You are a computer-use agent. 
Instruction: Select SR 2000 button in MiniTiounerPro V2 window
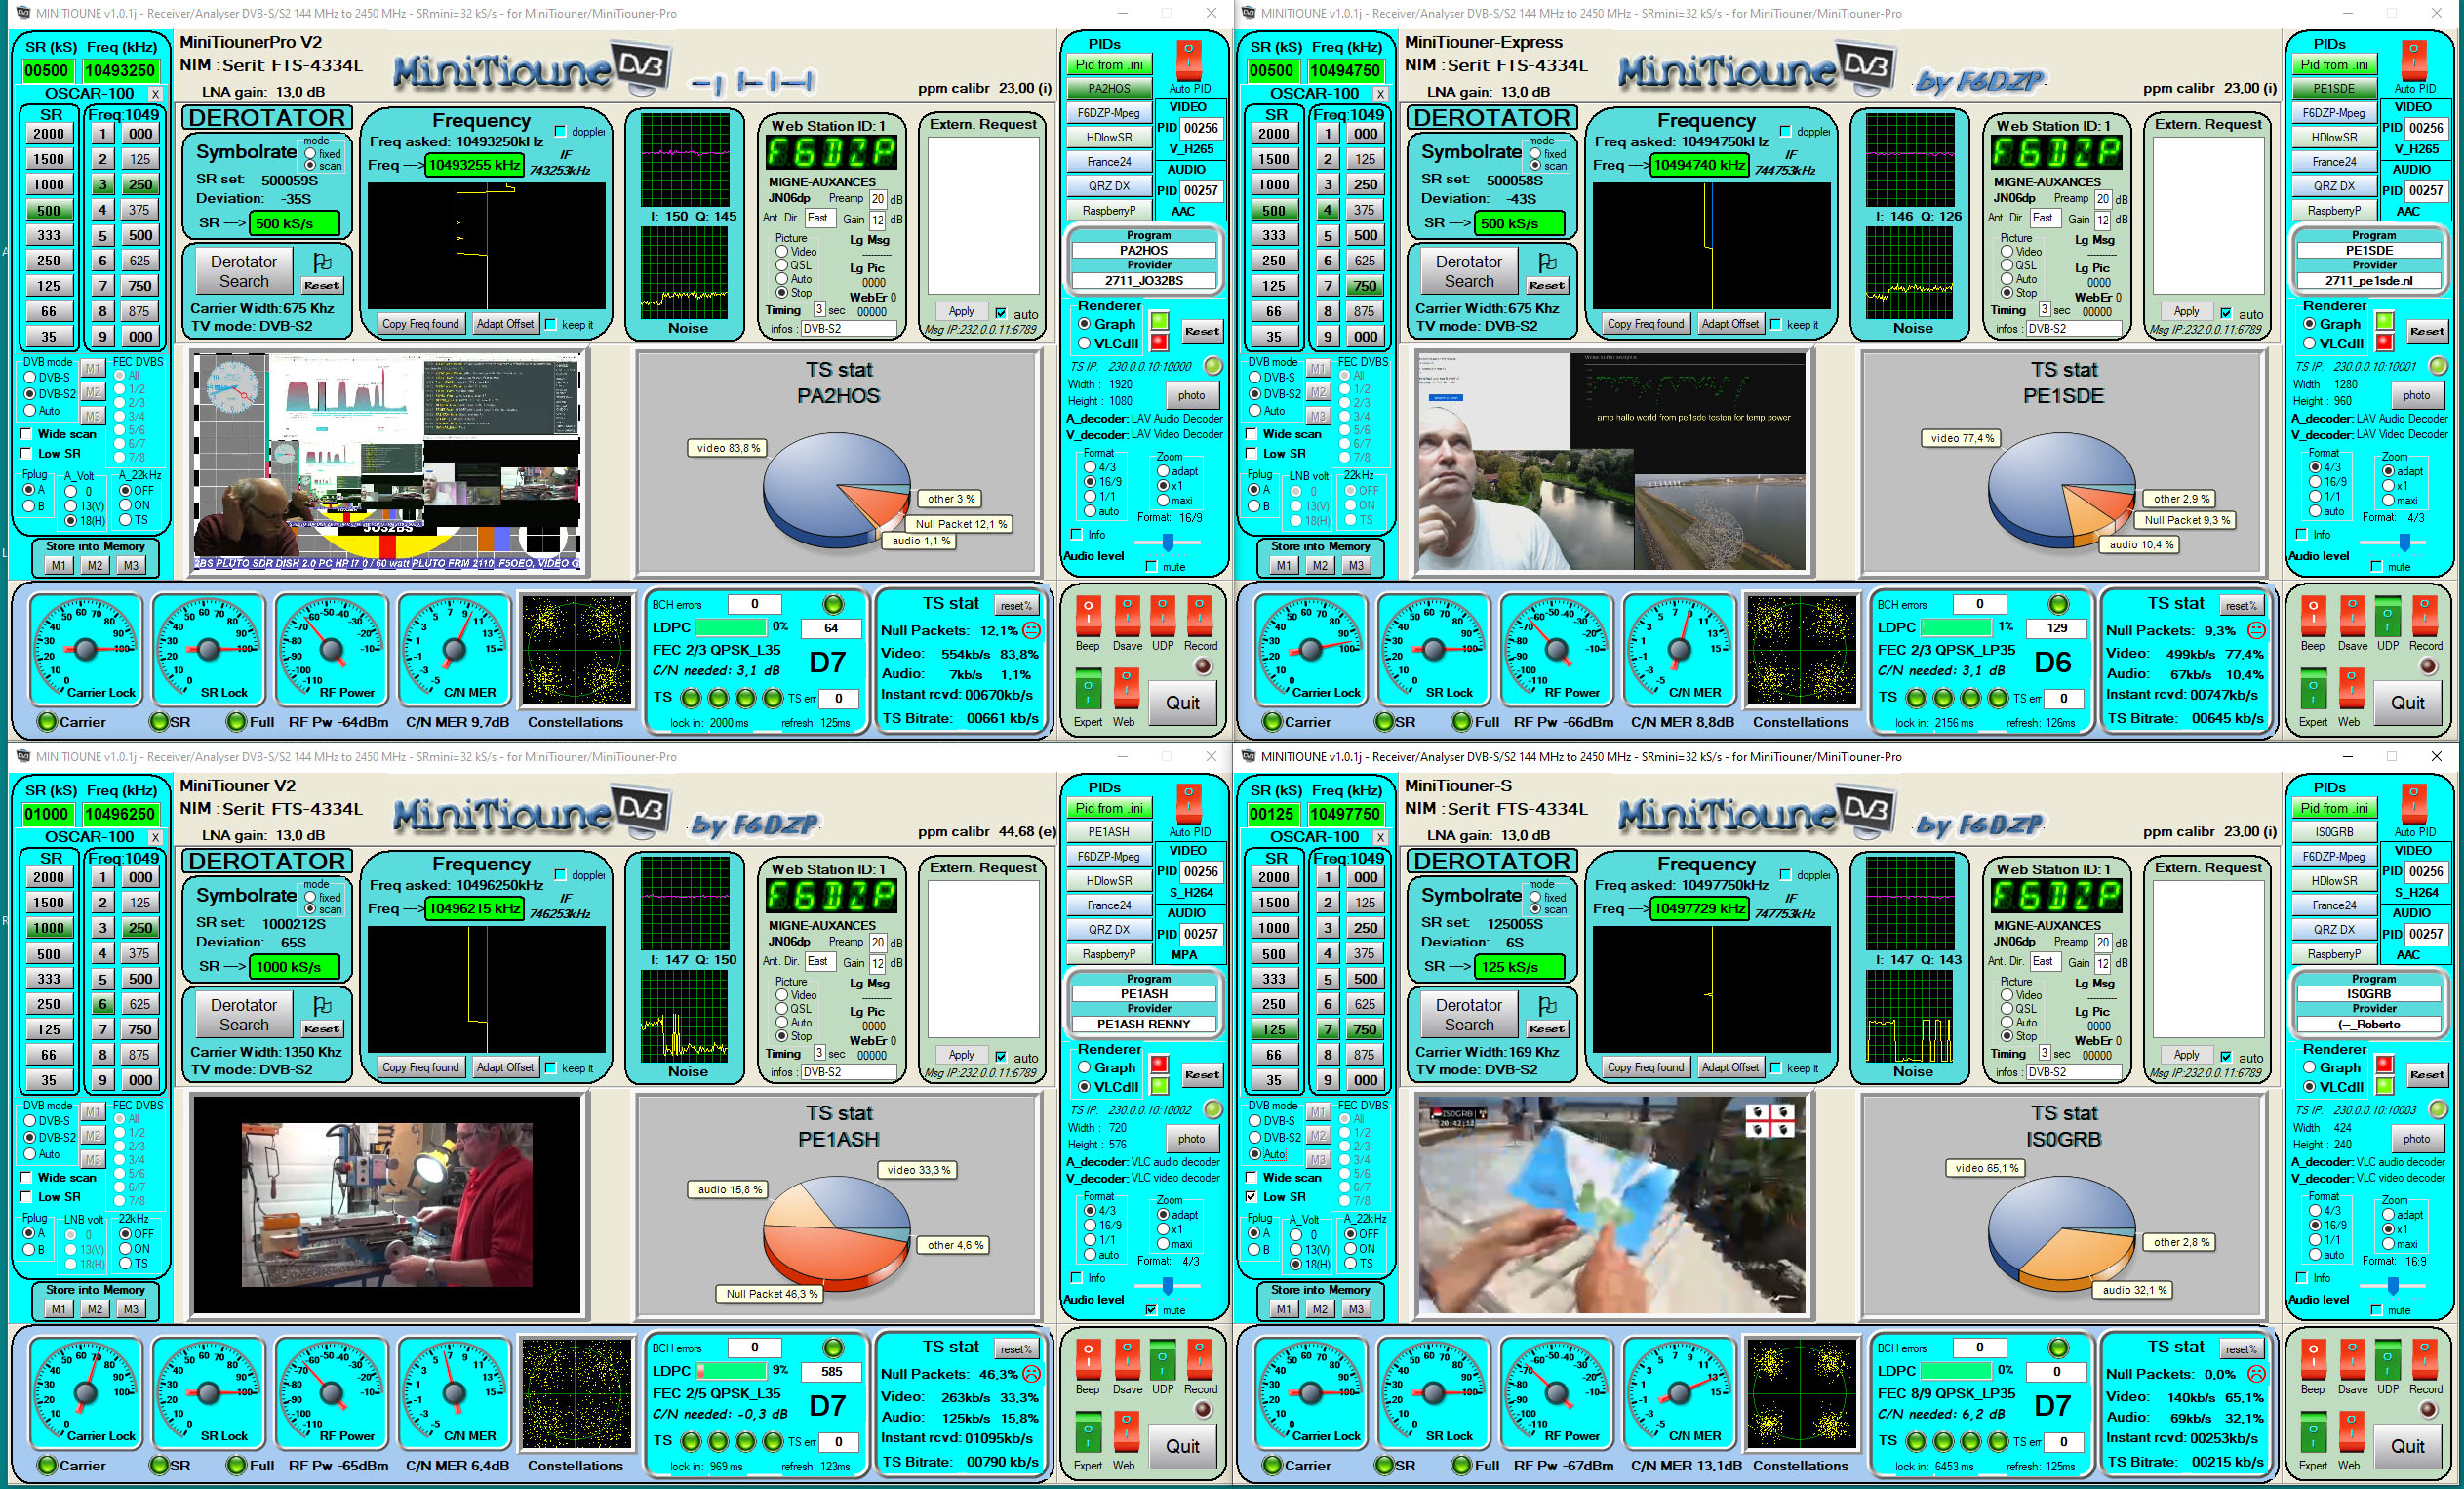point(49,134)
